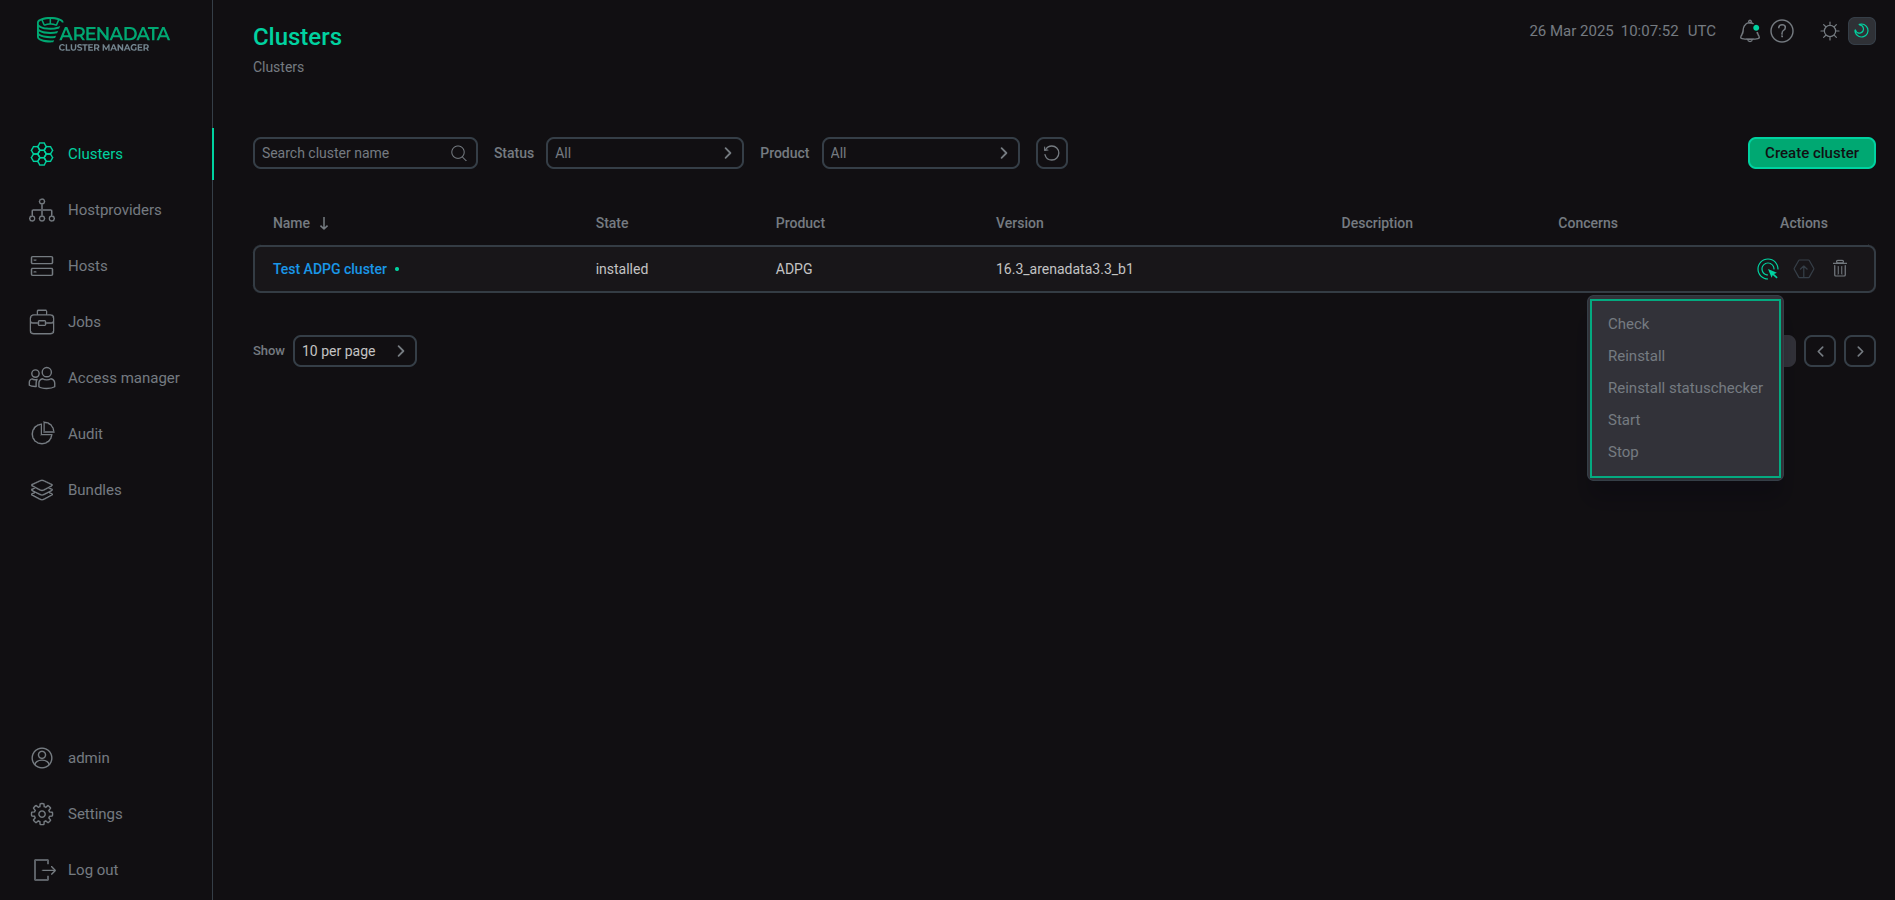Click the ADPG product cell

pos(794,269)
